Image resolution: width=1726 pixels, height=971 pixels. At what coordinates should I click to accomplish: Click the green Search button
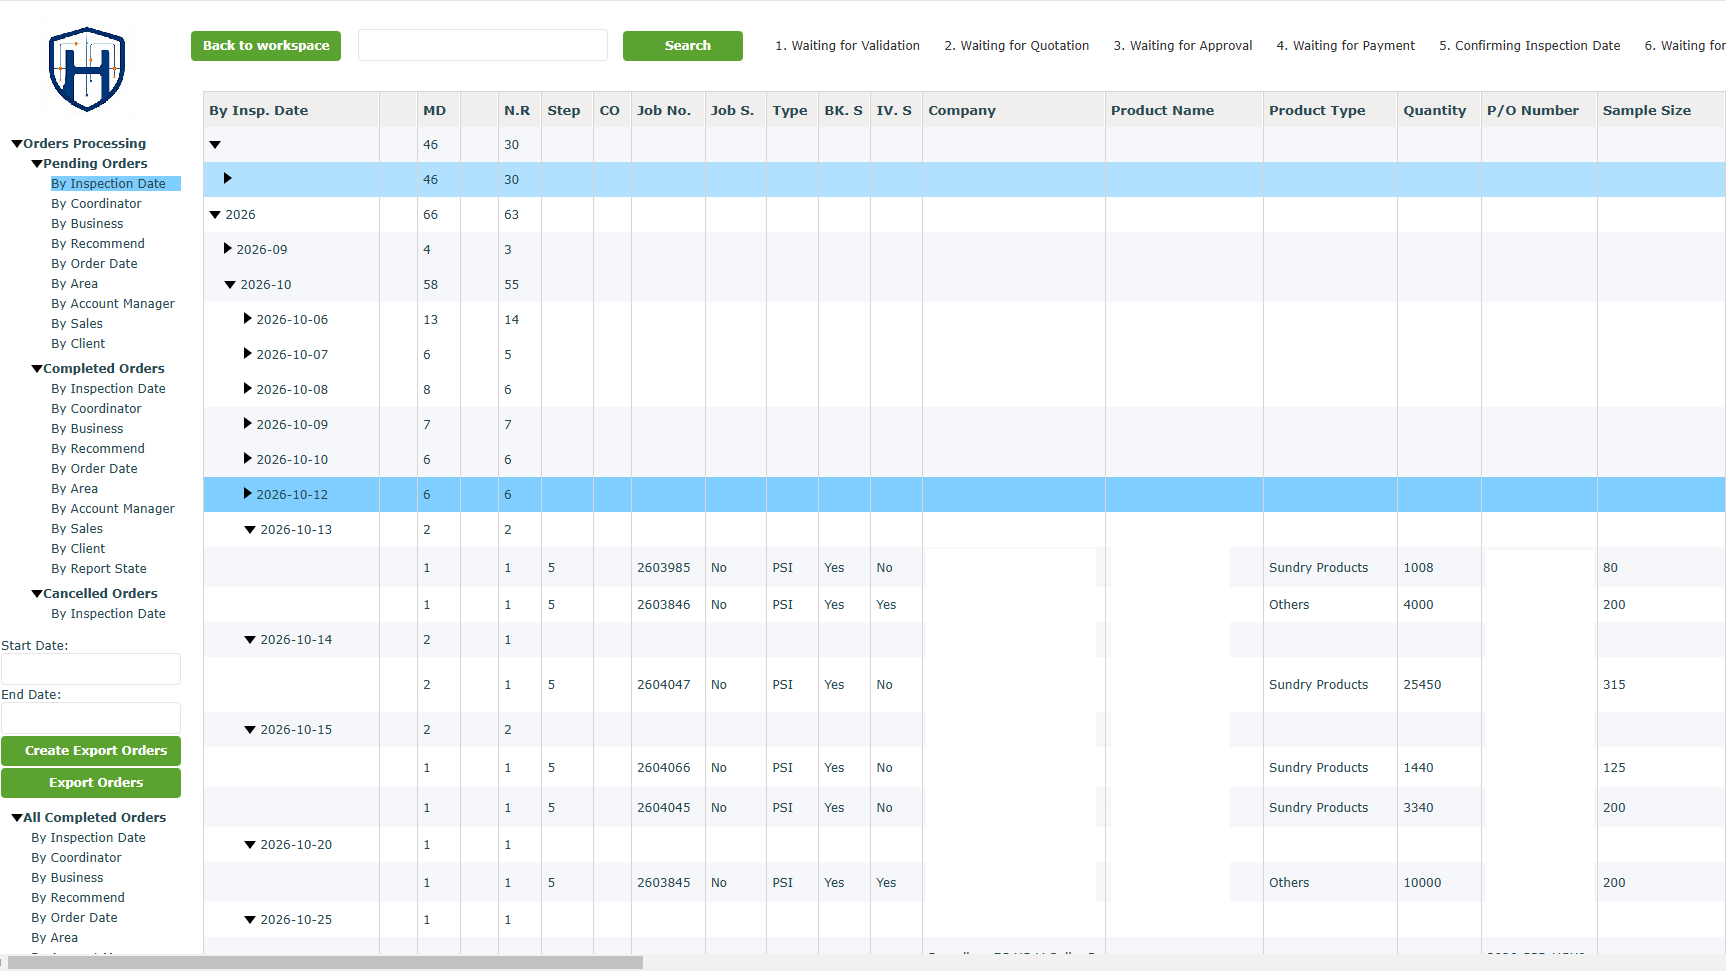683,46
